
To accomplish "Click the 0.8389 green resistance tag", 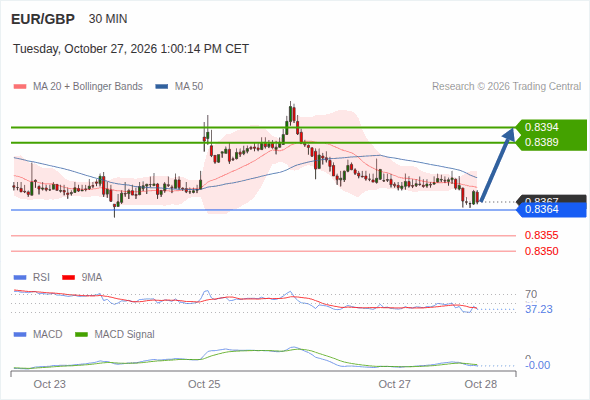I will (552, 143).
